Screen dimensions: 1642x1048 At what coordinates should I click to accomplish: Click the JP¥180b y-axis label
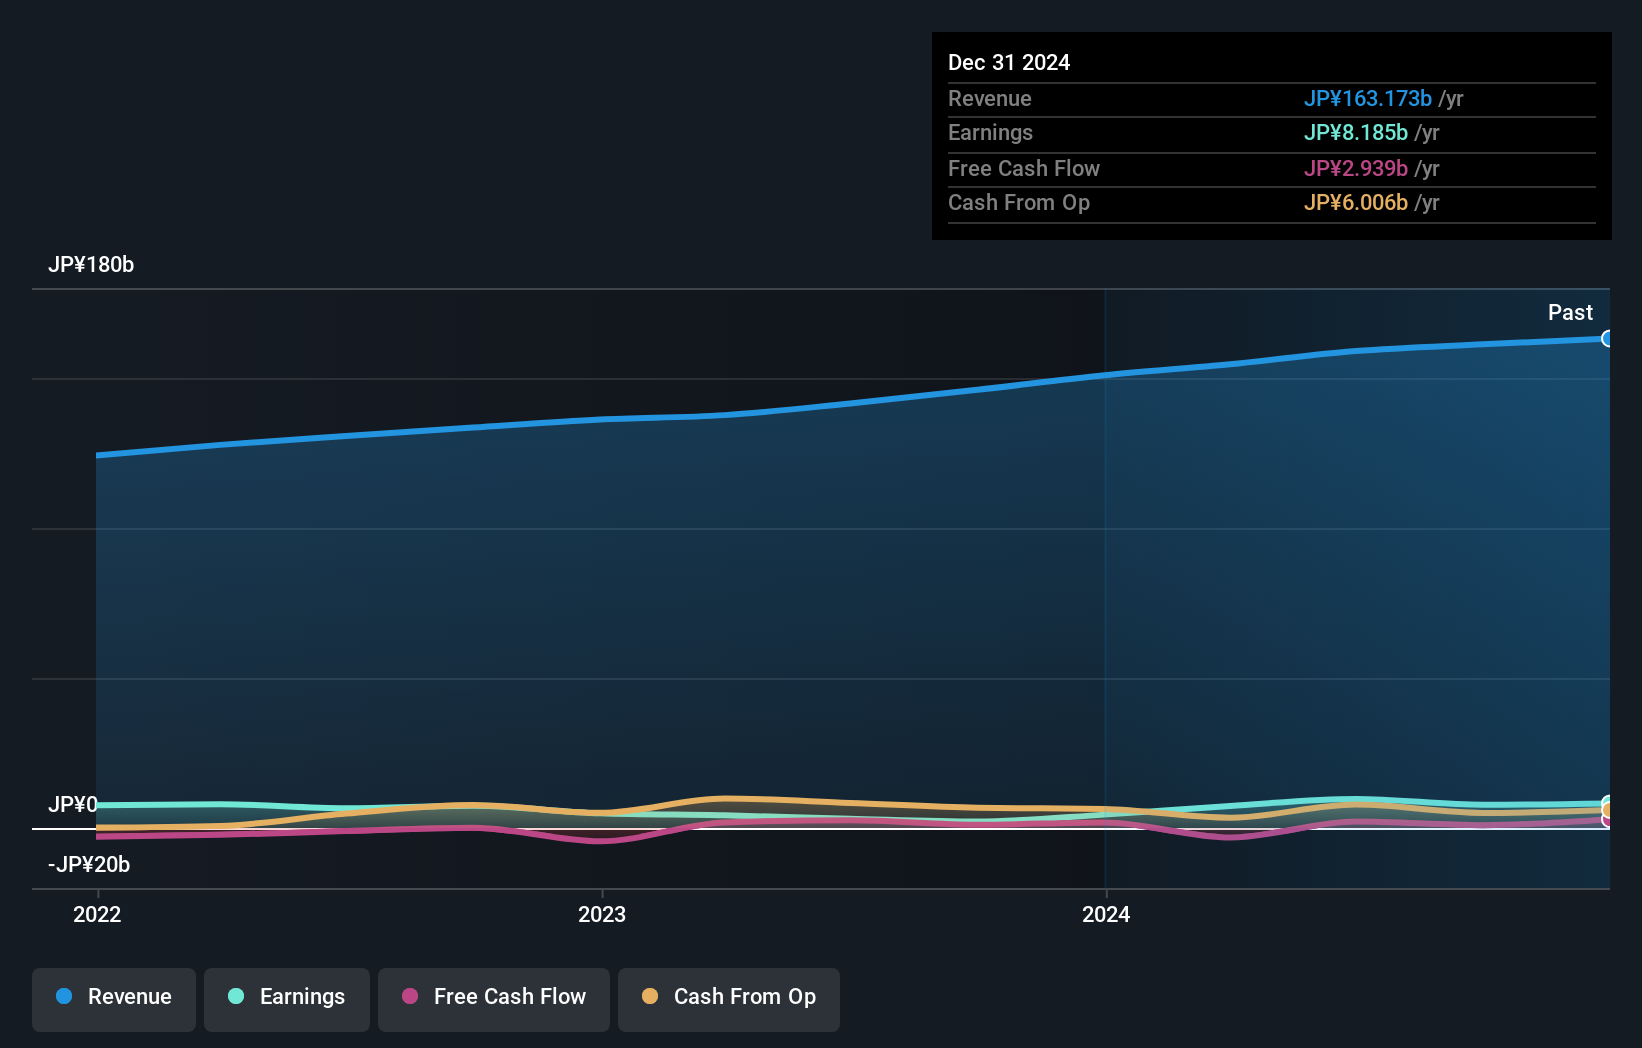click(91, 265)
